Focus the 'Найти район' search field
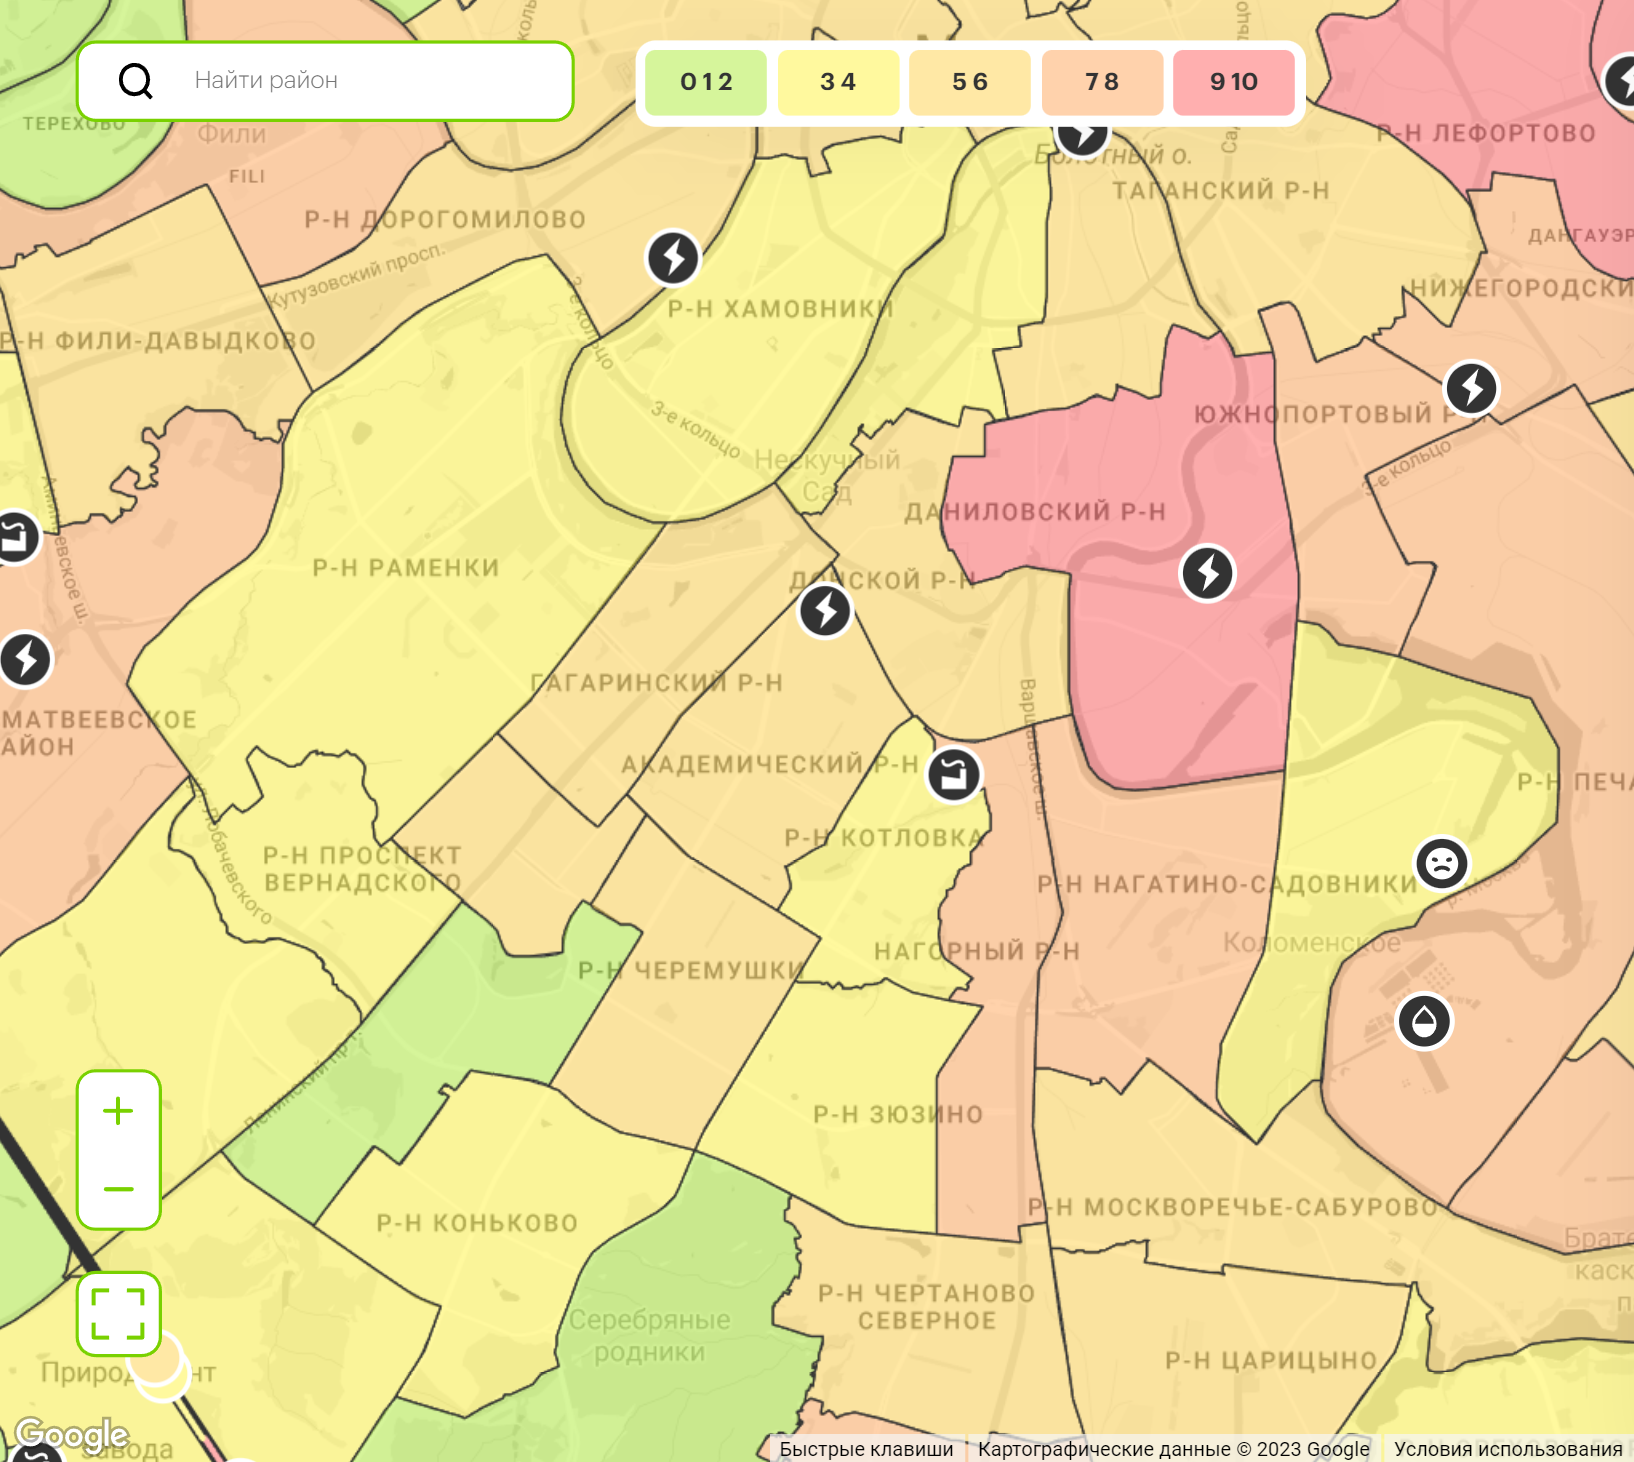This screenshot has height=1462, width=1634. point(325,81)
